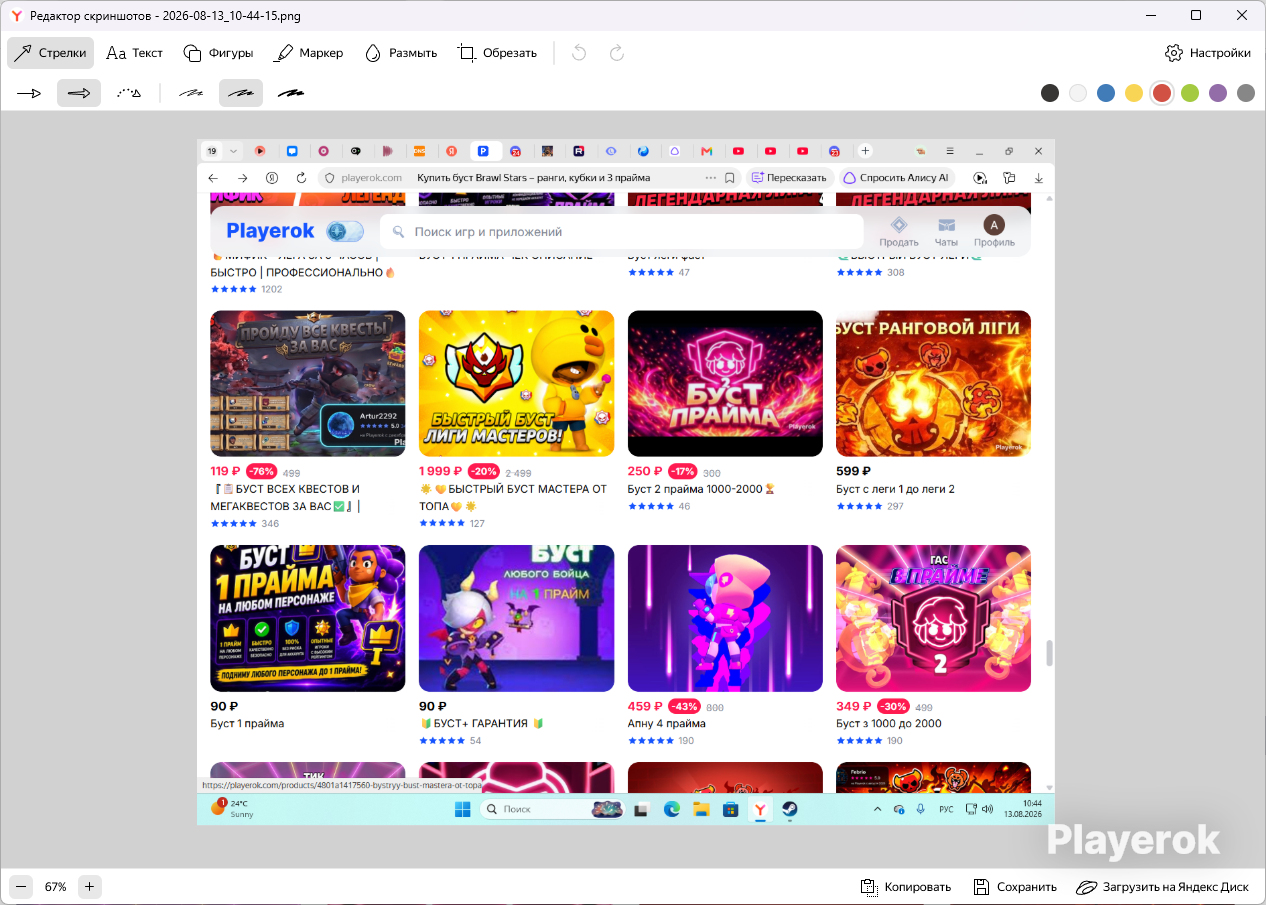Click the captured browser's downloads arrow icon

(x=1039, y=177)
